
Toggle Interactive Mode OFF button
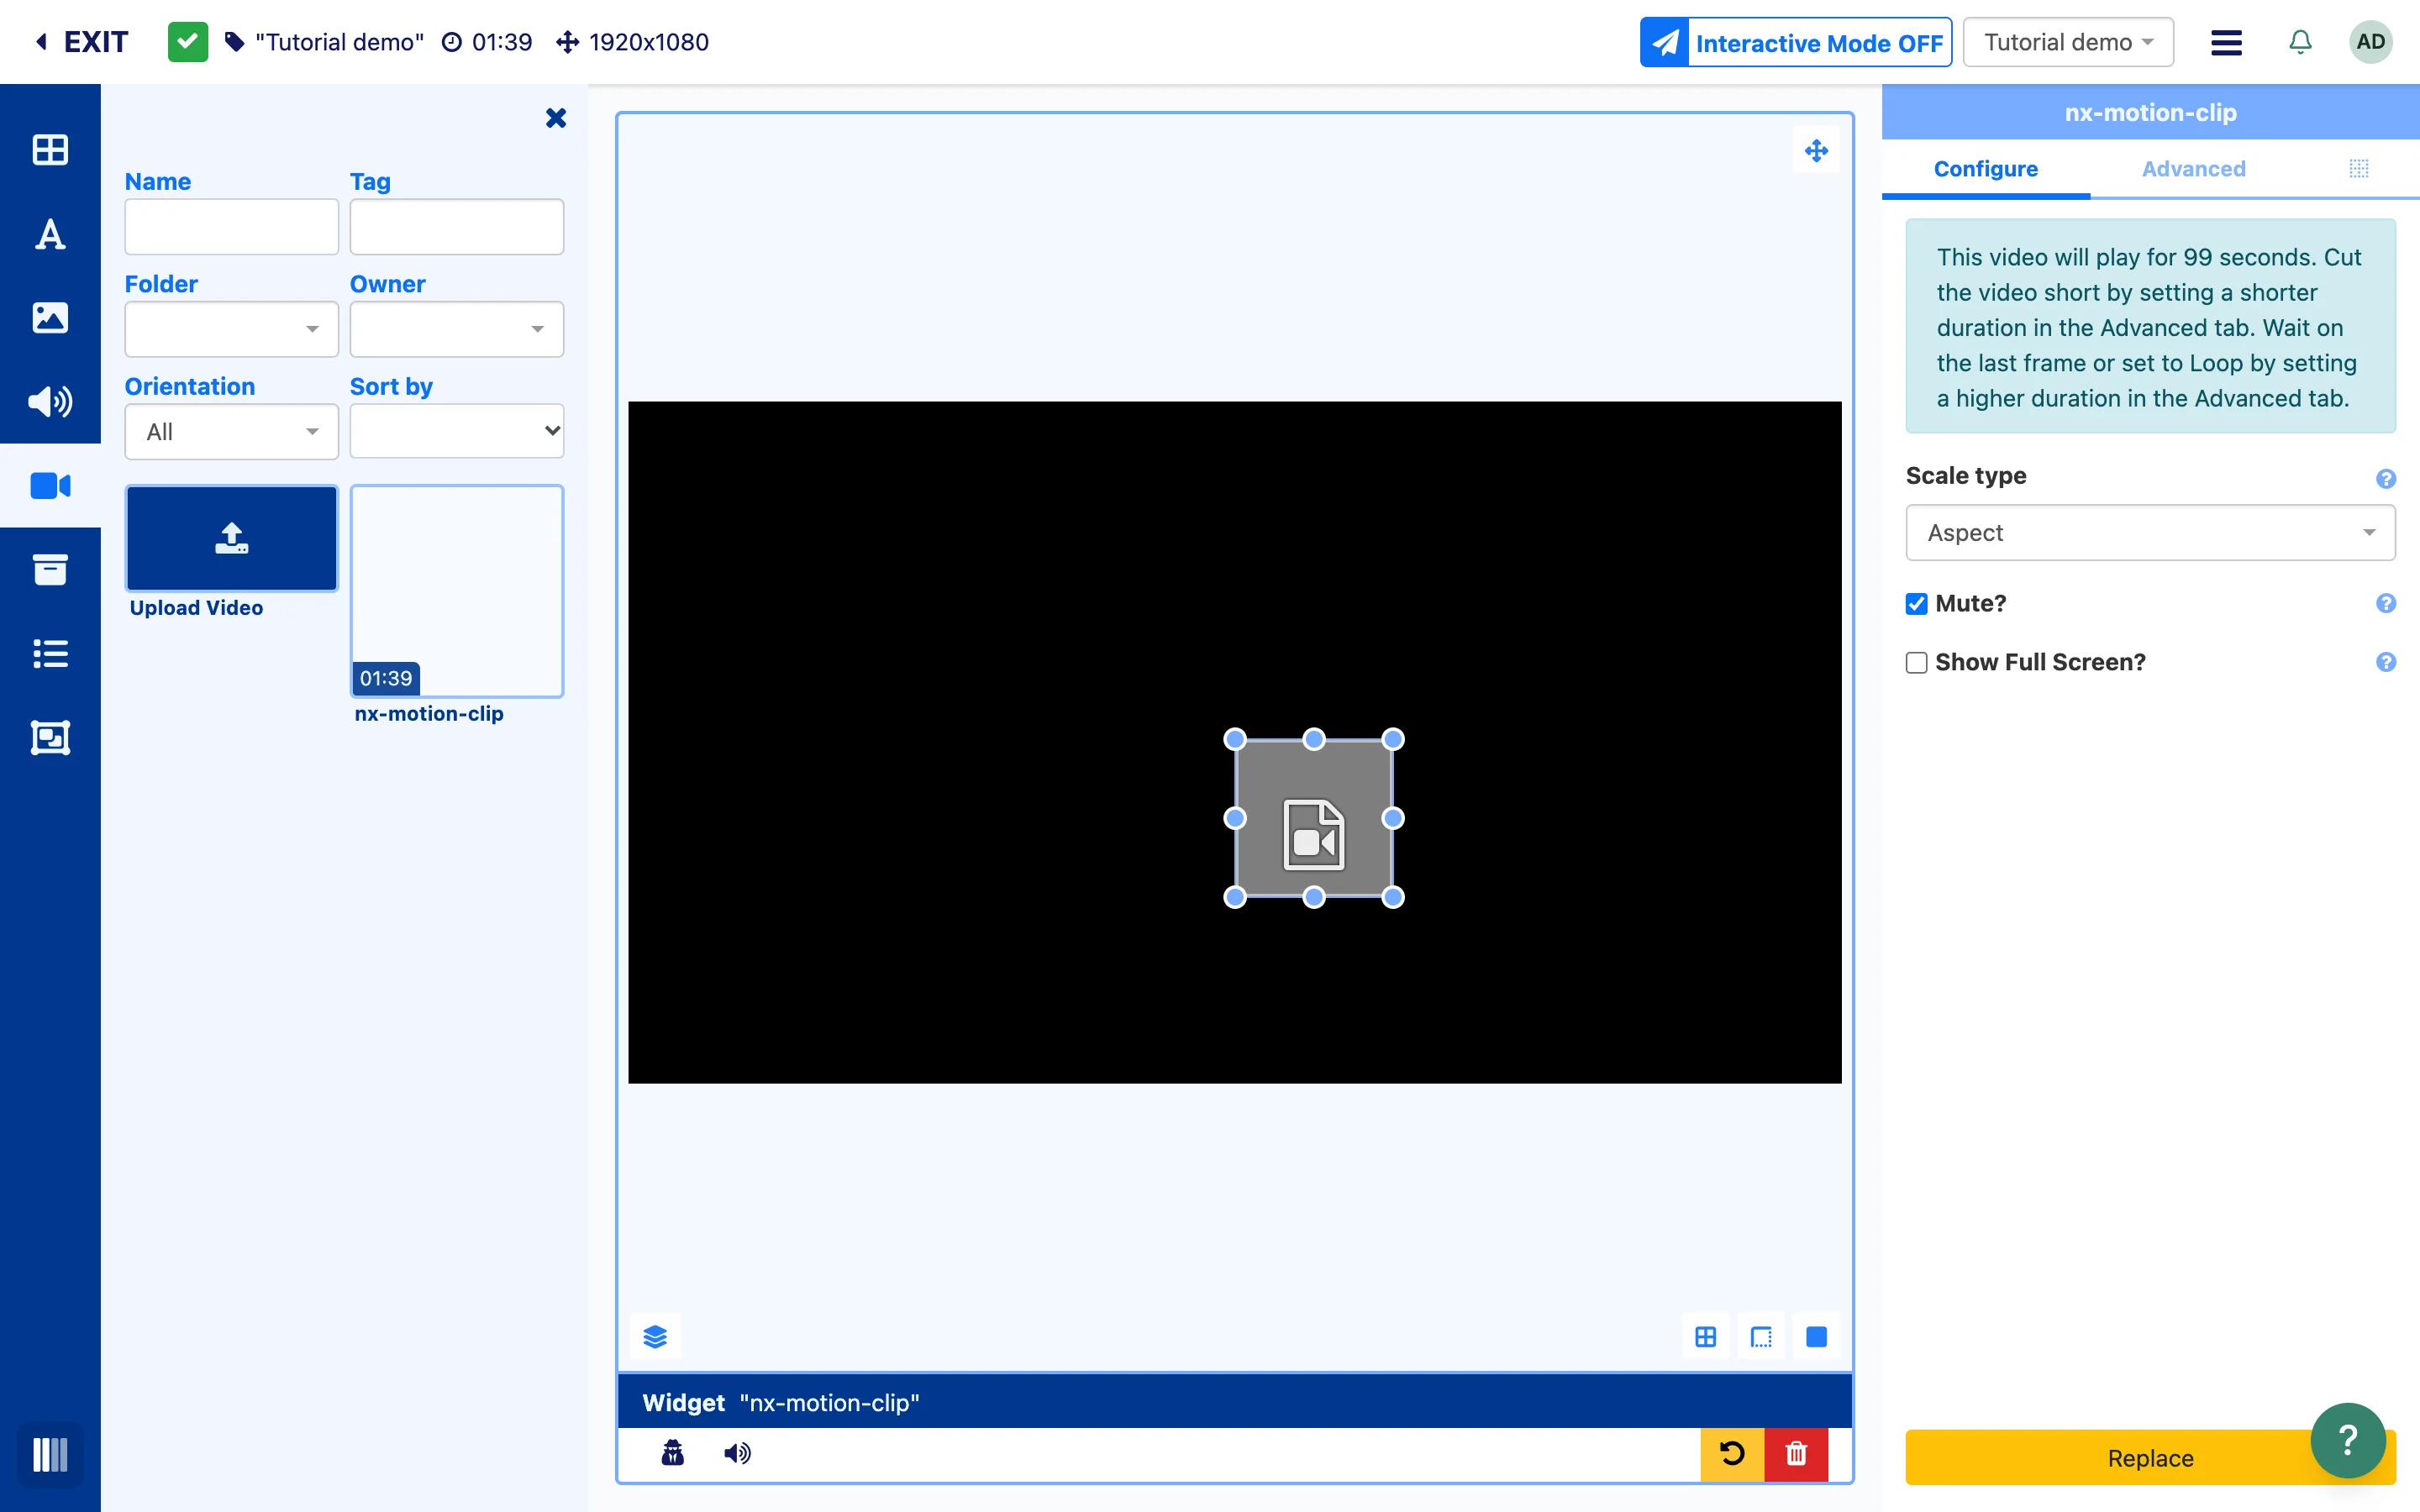click(1796, 42)
